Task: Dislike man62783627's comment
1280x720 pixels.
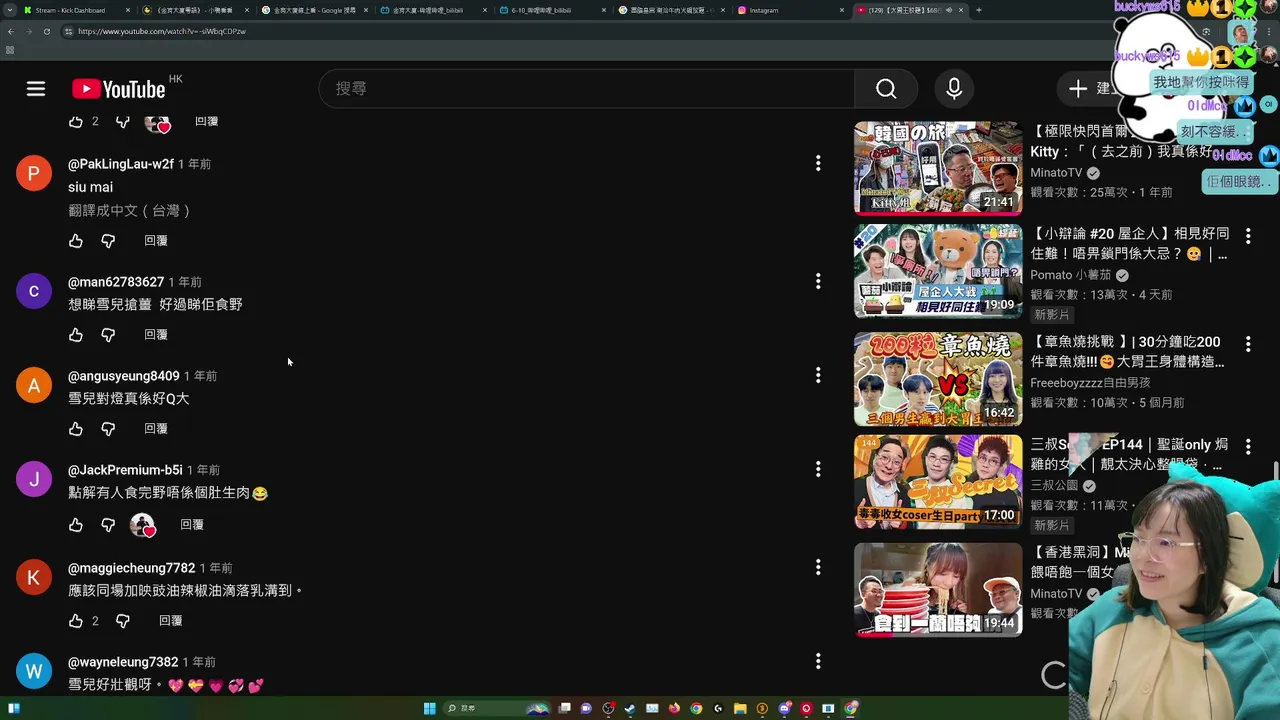Action: 108,335
